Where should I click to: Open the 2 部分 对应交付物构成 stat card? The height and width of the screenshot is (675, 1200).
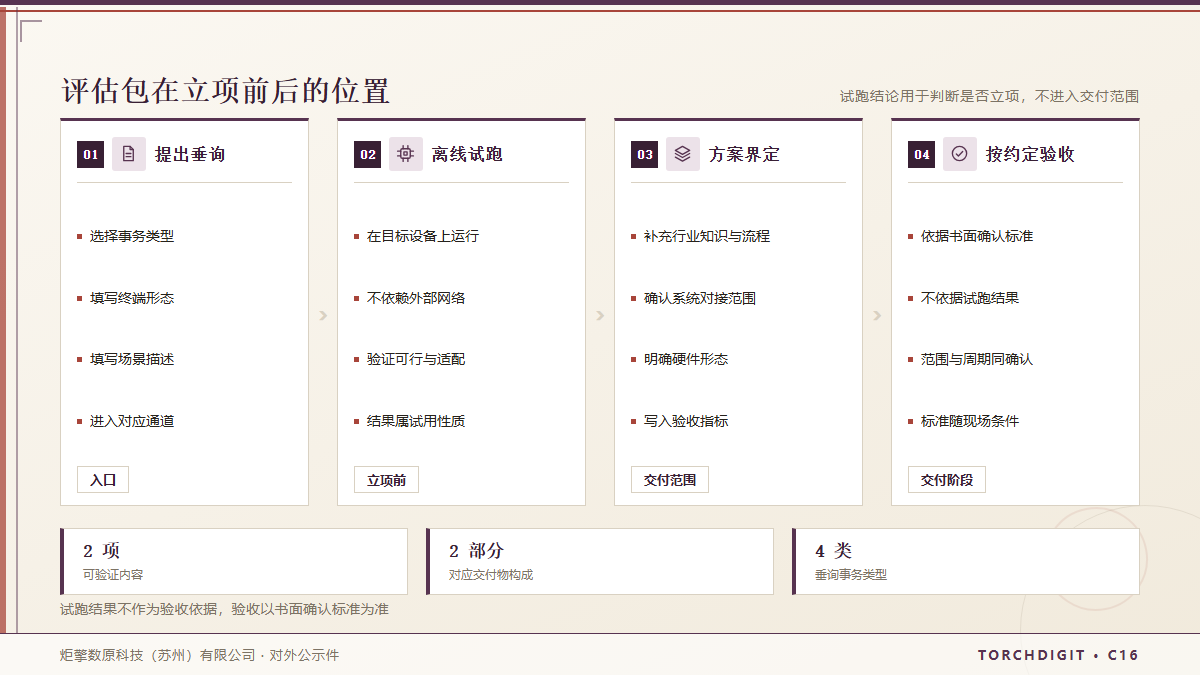coord(600,561)
